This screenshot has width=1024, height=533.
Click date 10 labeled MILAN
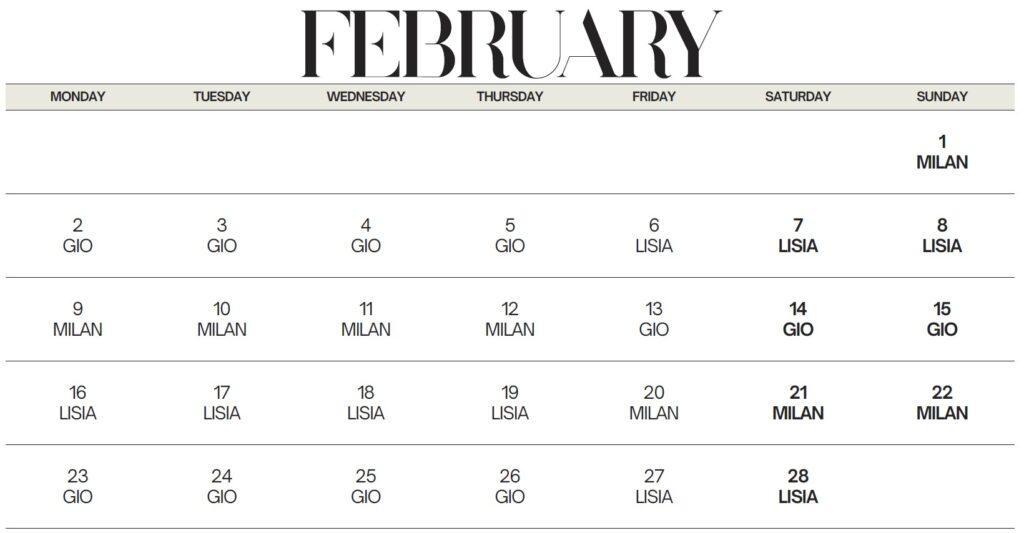pos(222,319)
